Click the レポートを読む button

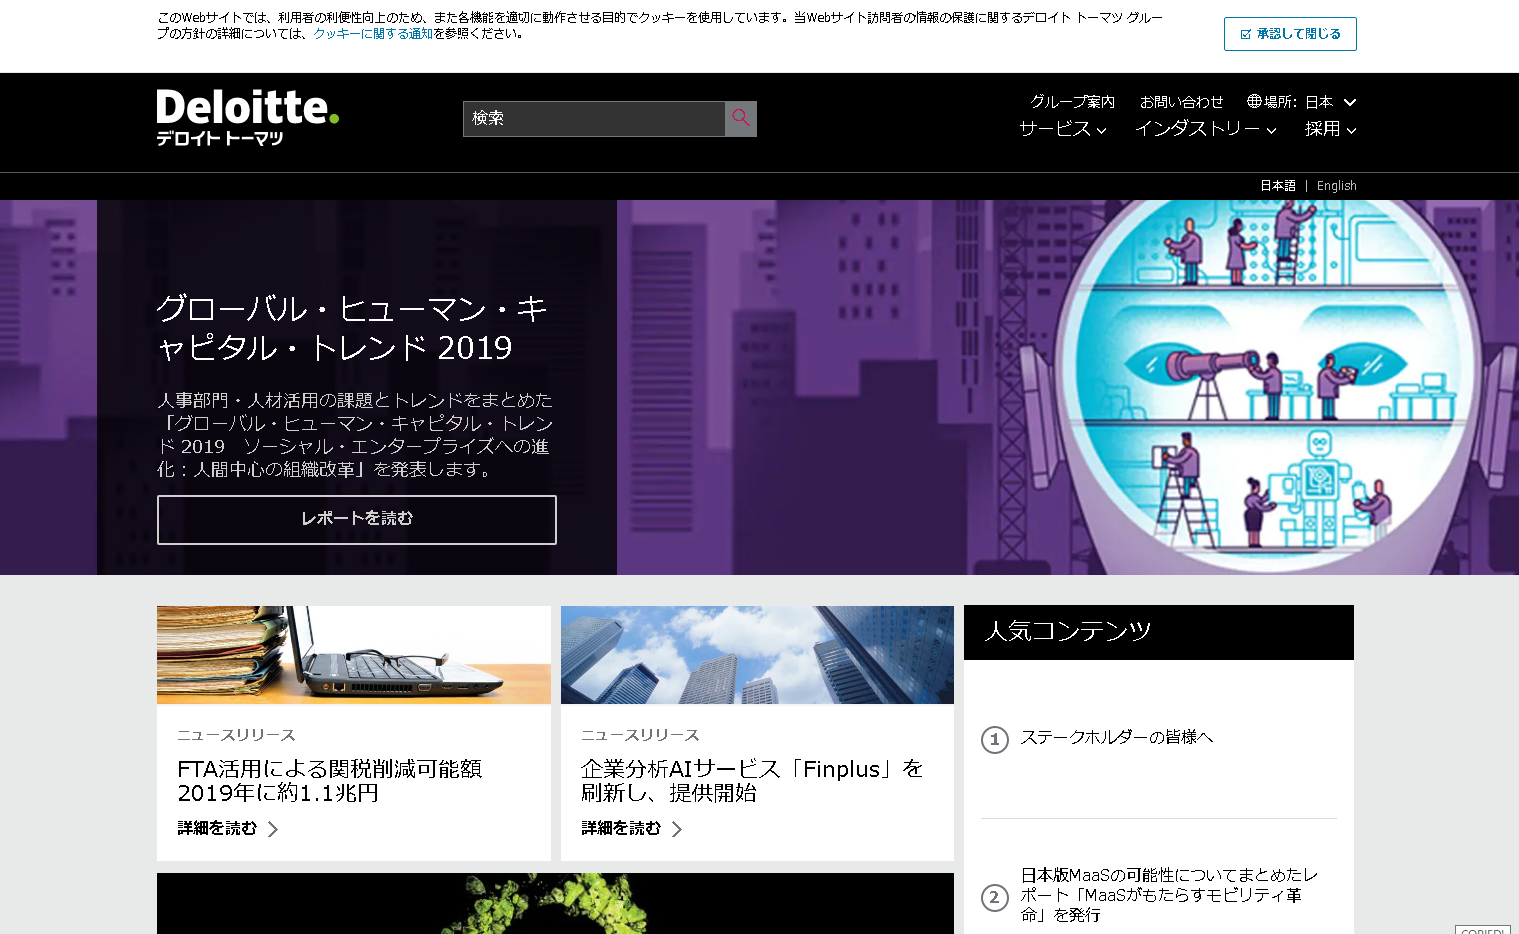pos(356,519)
